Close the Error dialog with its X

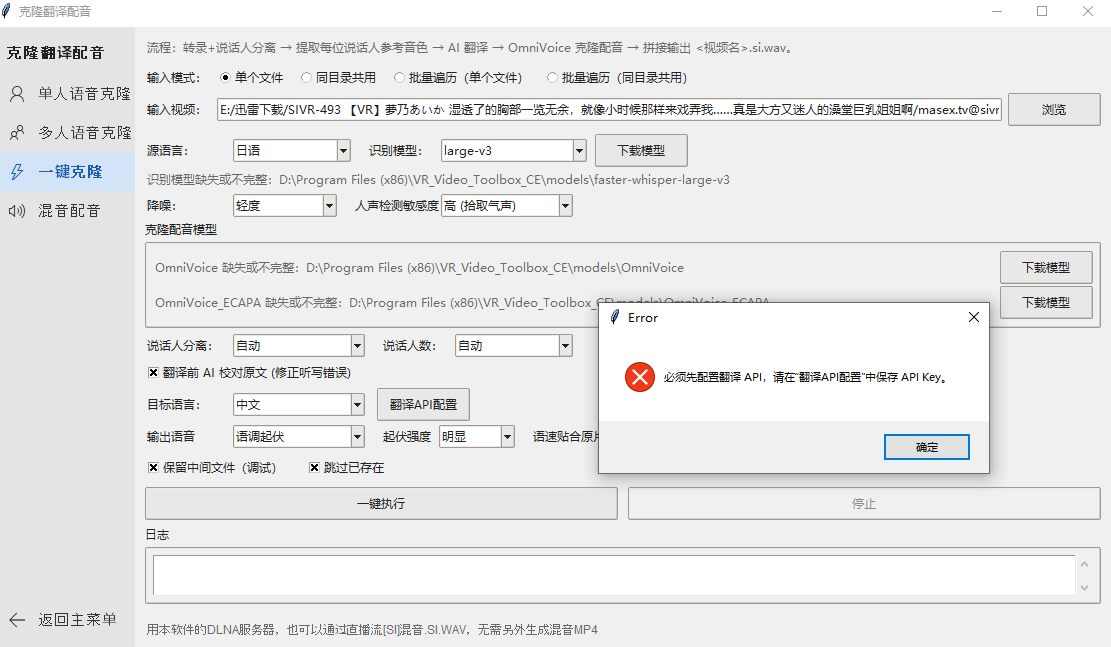(x=974, y=317)
